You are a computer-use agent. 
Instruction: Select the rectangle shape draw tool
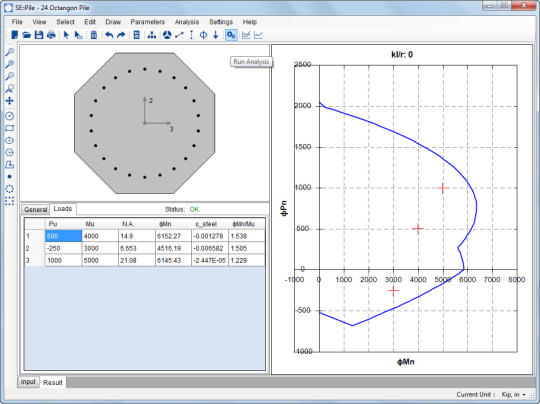point(9,128)
